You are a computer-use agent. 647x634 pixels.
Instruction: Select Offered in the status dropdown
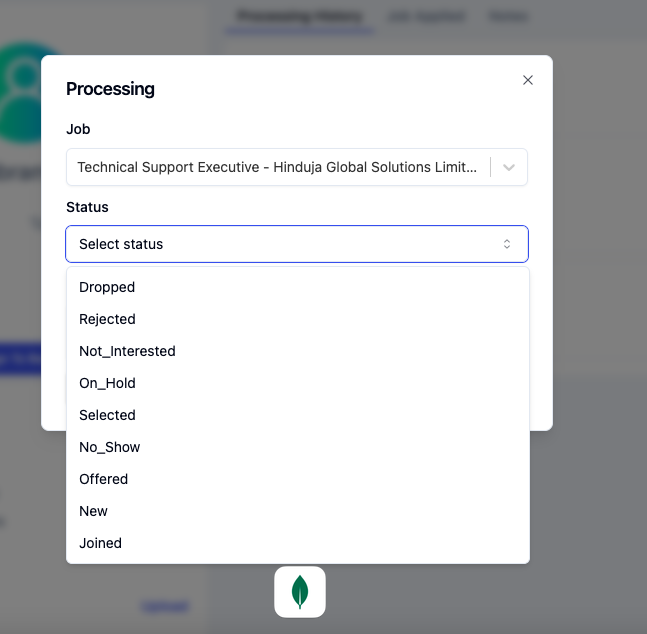(x=103, y=479)
